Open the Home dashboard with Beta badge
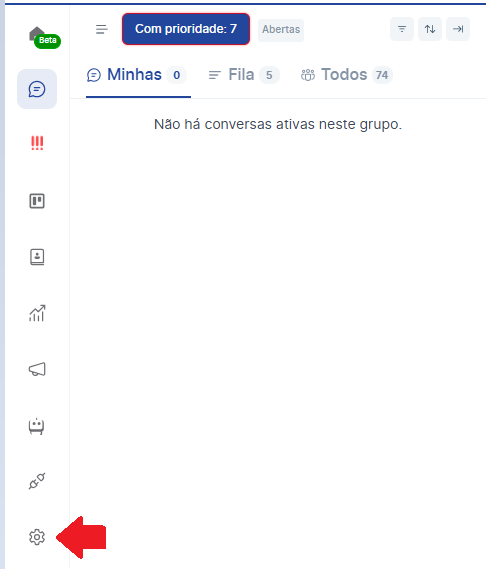This screenshot has height=569, width=486. [x=41, y=36]
